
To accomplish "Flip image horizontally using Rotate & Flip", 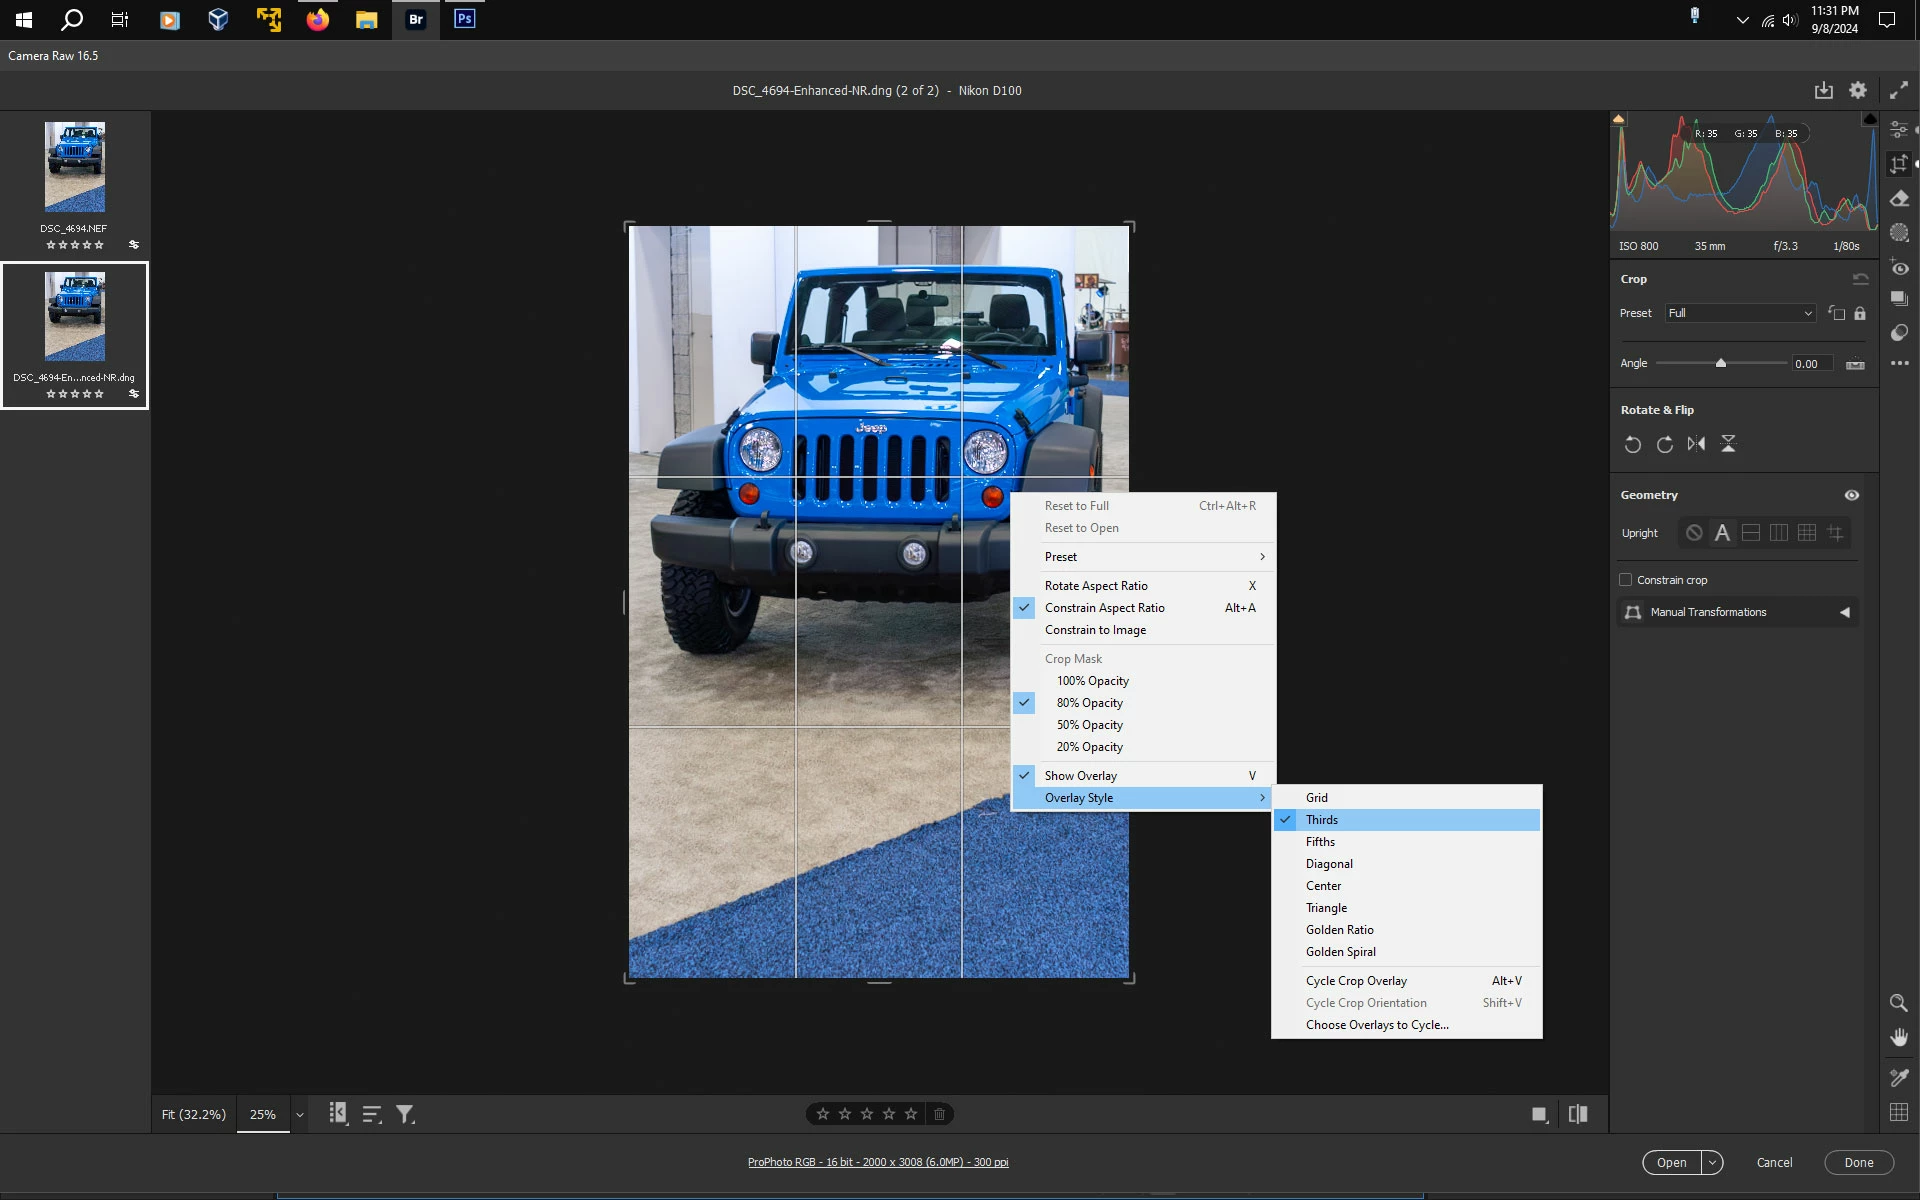I will pyautogui.click(x=1696, y=444).
